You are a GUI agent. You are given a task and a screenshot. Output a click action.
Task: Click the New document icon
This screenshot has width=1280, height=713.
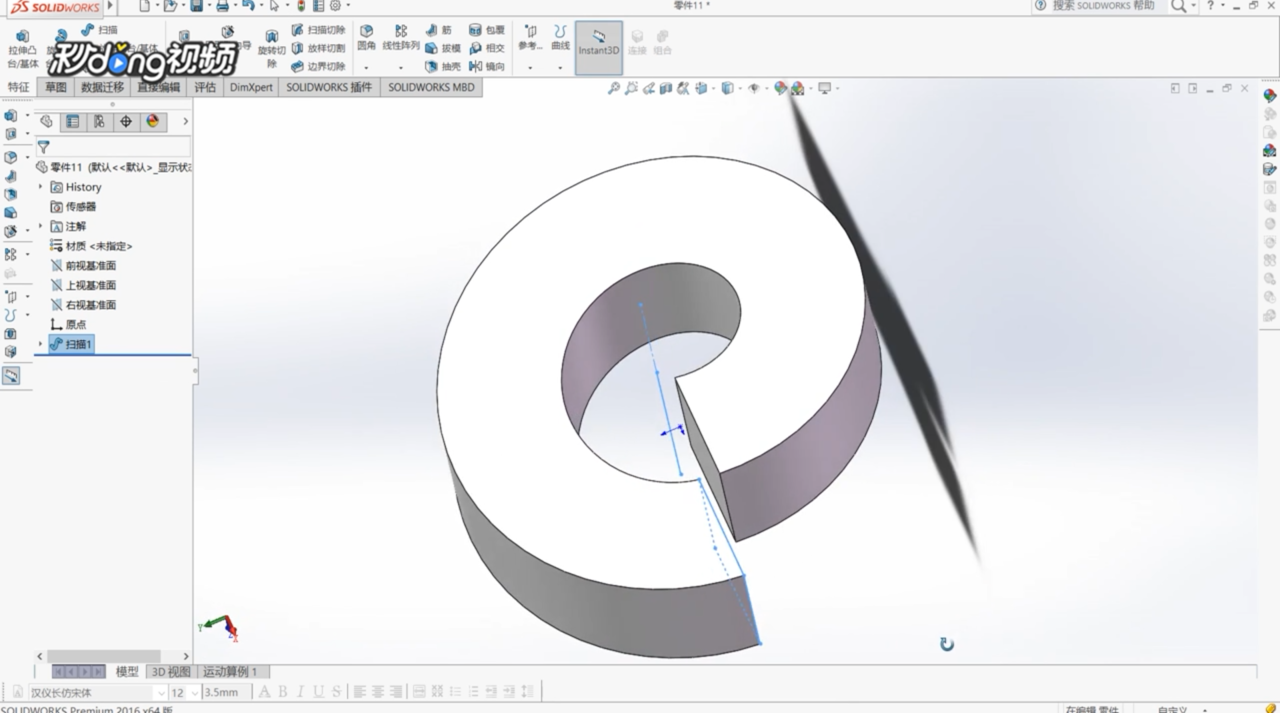[145, 6]
